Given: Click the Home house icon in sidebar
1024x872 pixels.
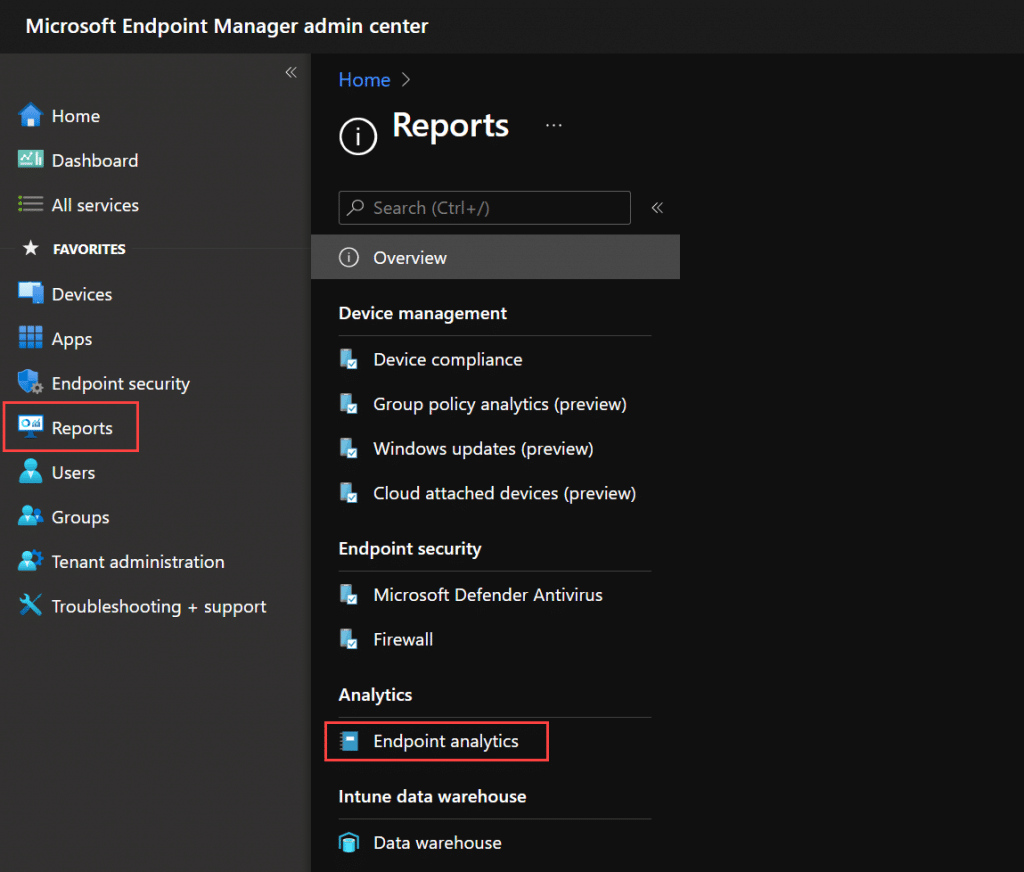Looking at the screenshot, I should tap(30, 116).
